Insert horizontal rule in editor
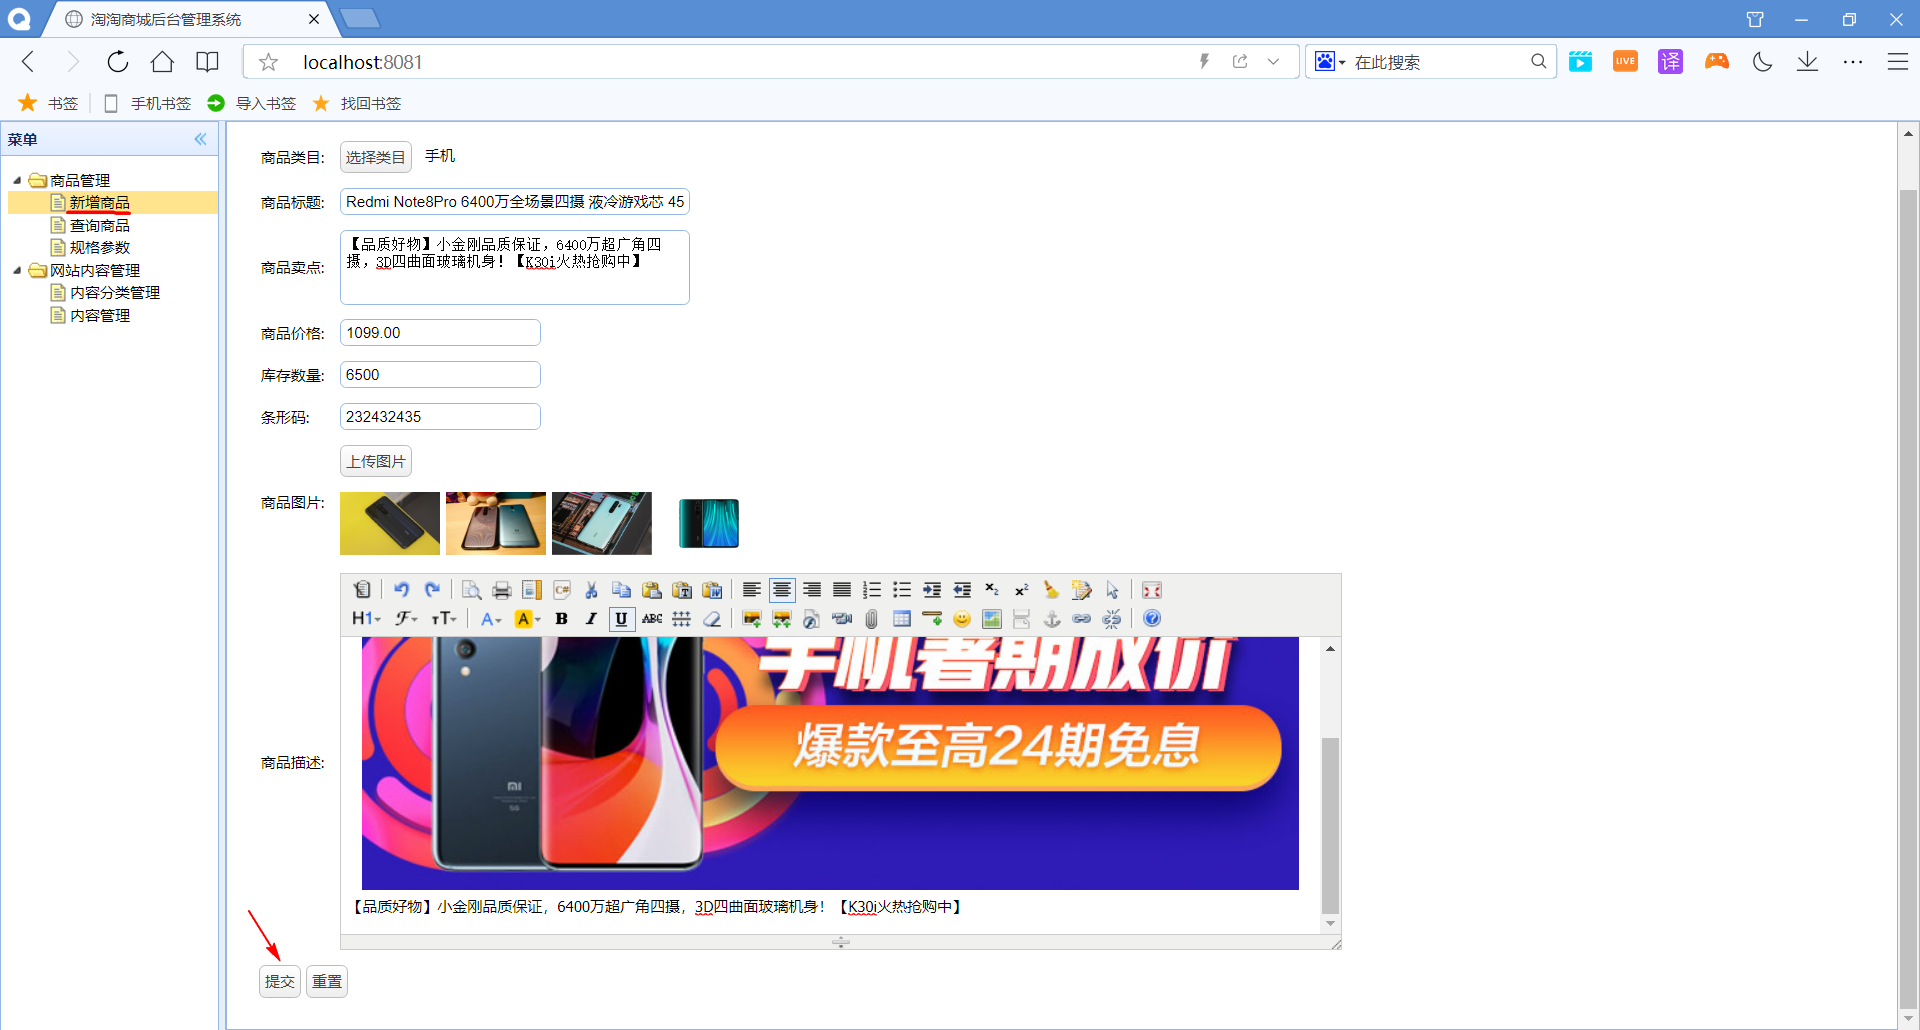 tap(931, 619)
